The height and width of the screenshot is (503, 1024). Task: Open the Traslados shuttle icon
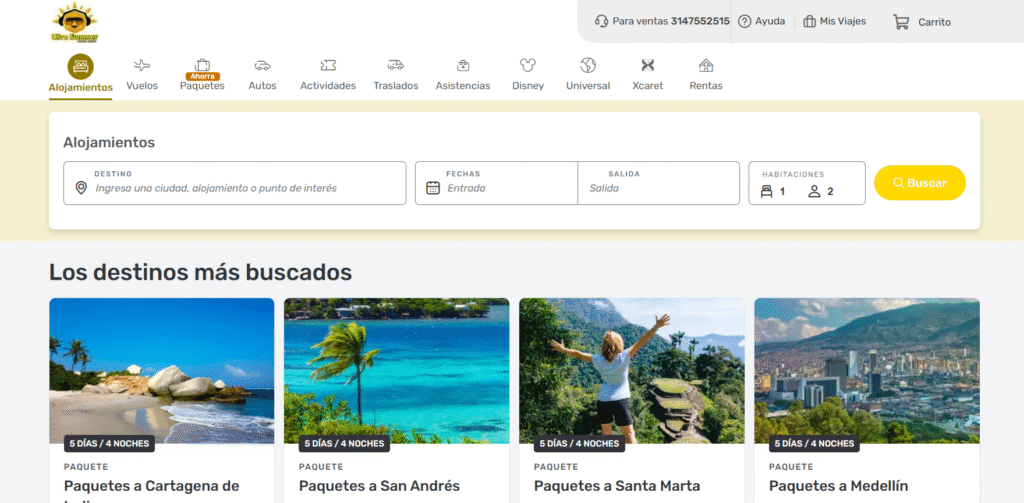[396, 65]
